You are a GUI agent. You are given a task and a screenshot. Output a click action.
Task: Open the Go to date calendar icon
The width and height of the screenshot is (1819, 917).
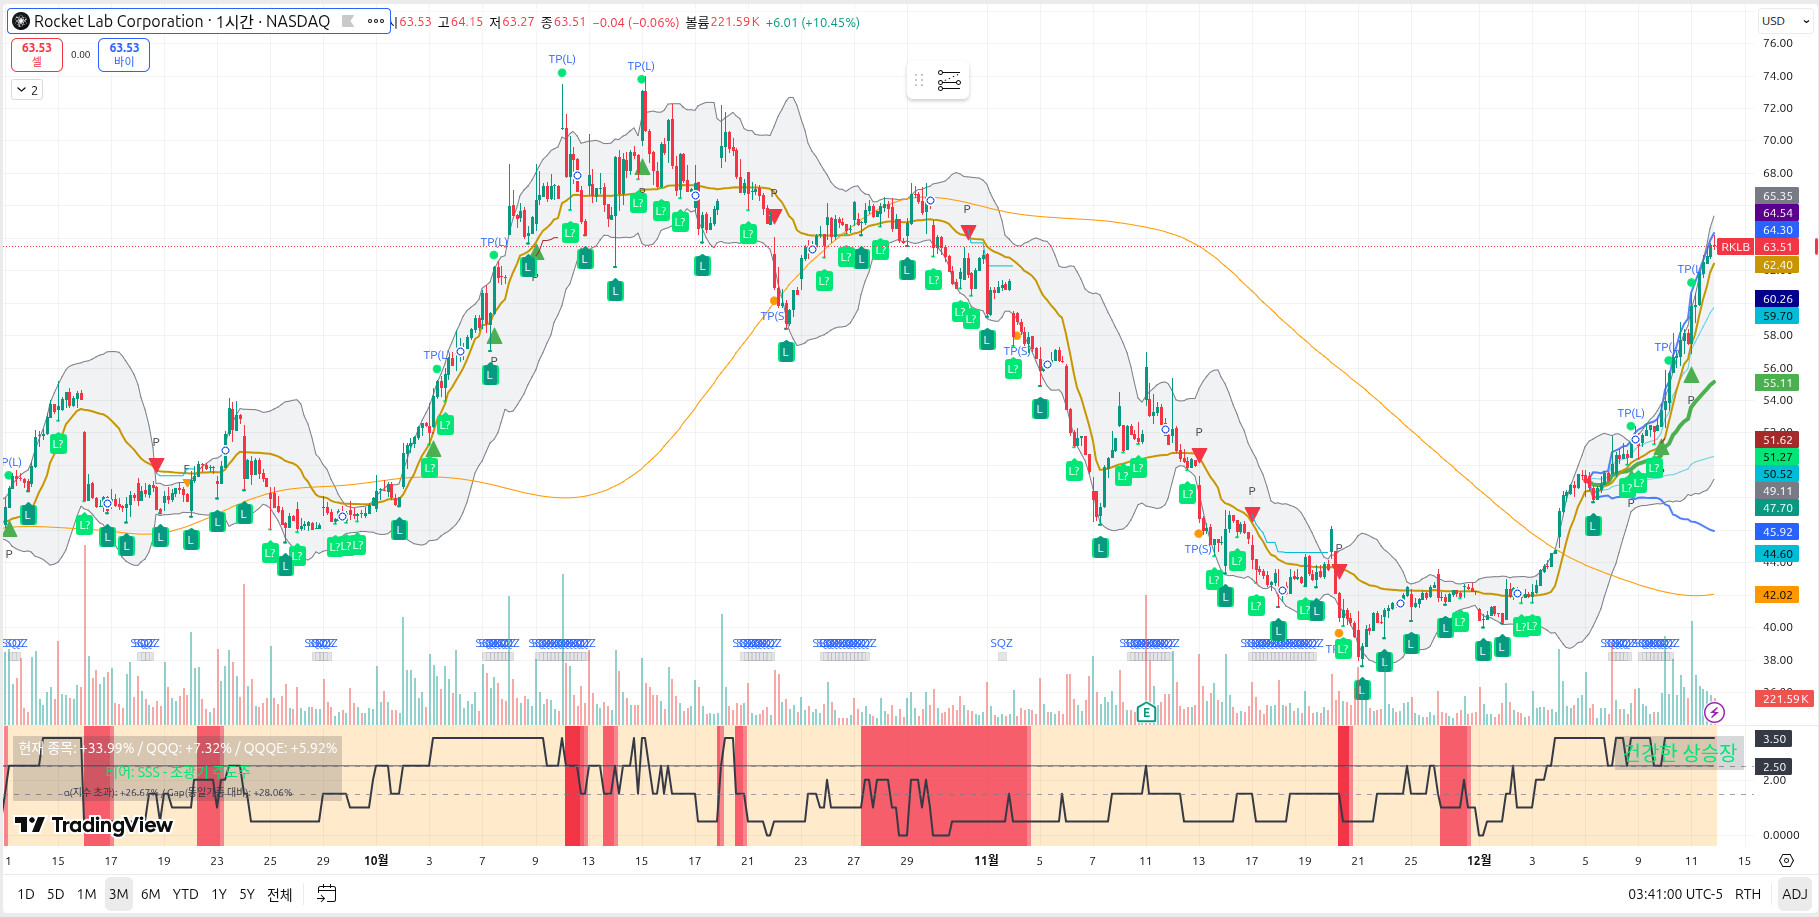coord(326,894)
